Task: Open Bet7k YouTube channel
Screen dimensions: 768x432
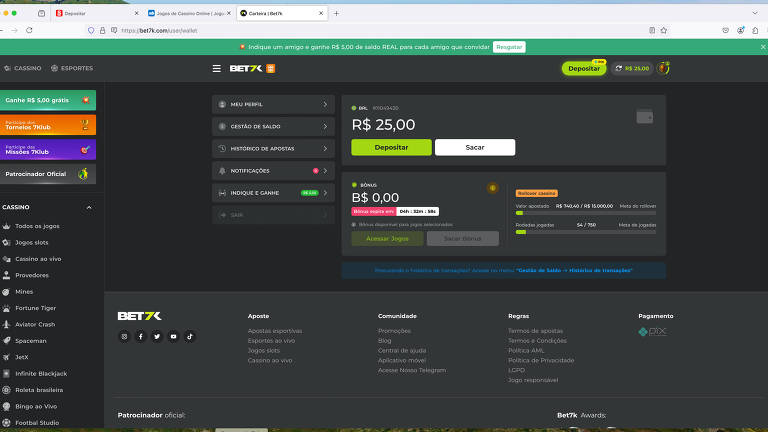Action: point(173,336)
